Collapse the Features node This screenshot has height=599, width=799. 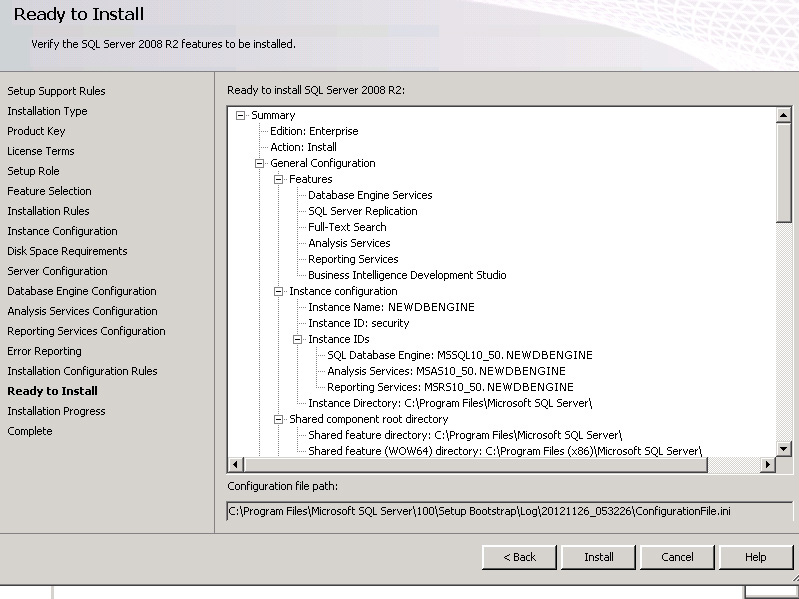pos(278,179)
